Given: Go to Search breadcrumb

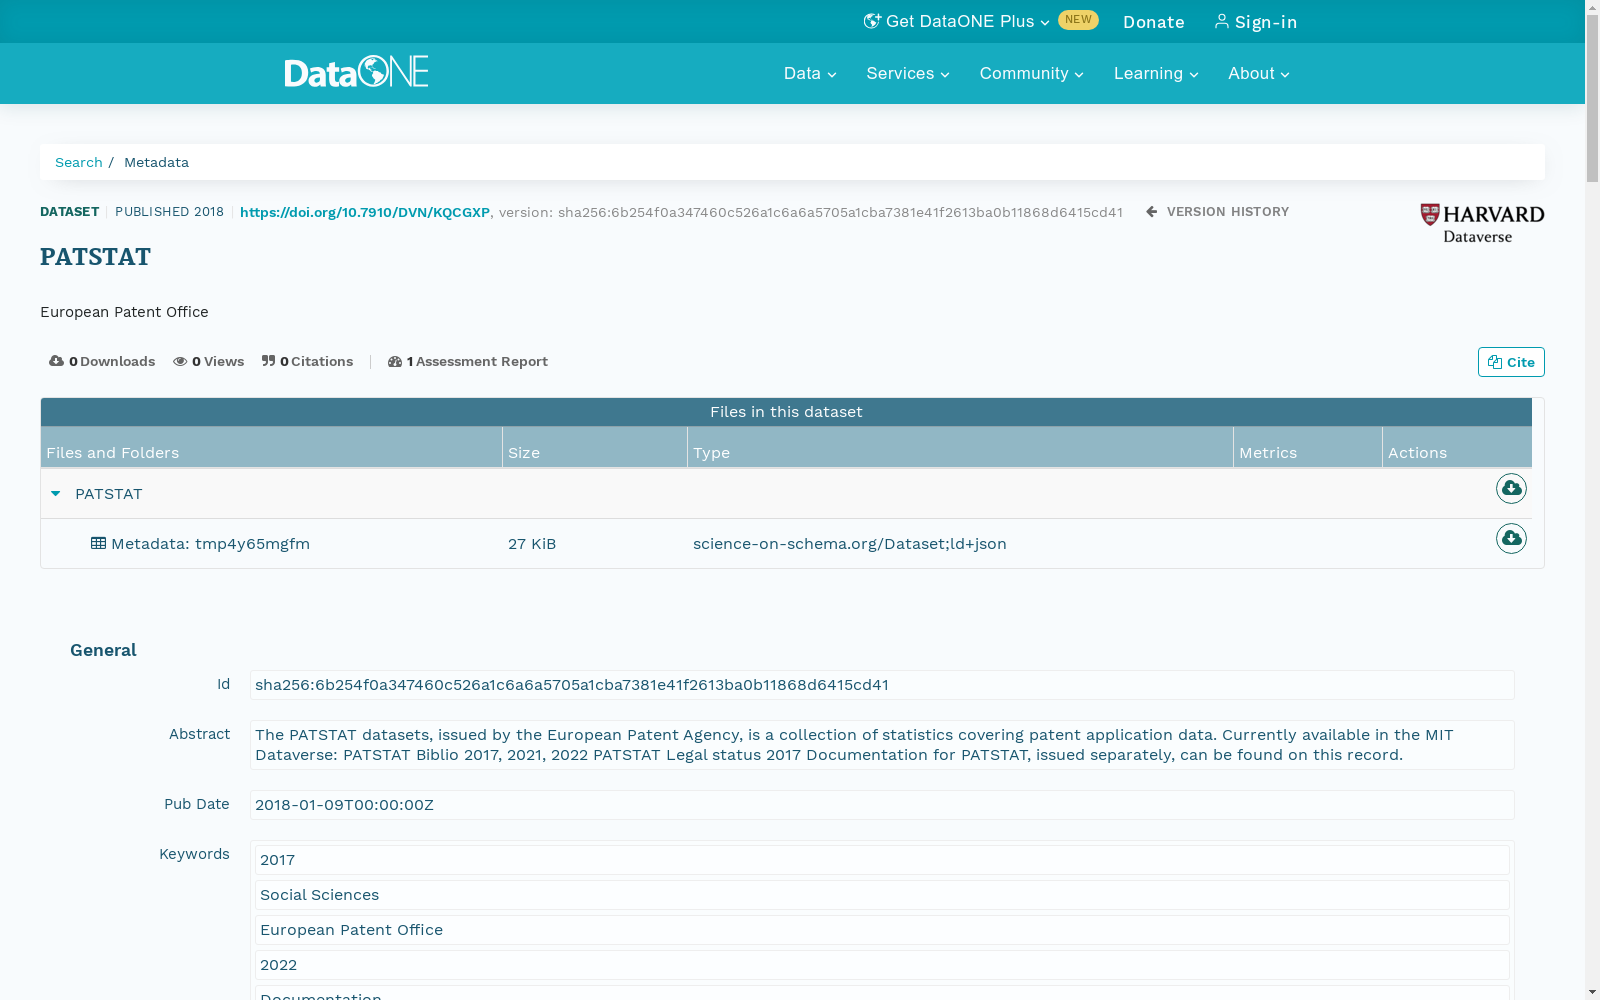Looking at the screenshot, I should (x=79, y=162).
